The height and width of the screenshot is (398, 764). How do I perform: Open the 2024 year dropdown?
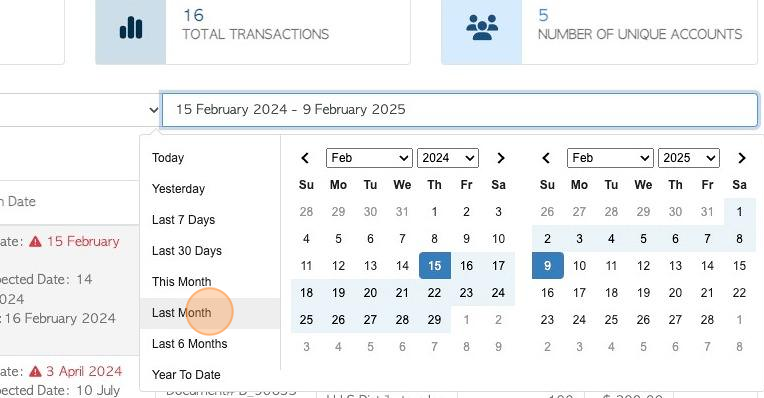tap(448, 158)
